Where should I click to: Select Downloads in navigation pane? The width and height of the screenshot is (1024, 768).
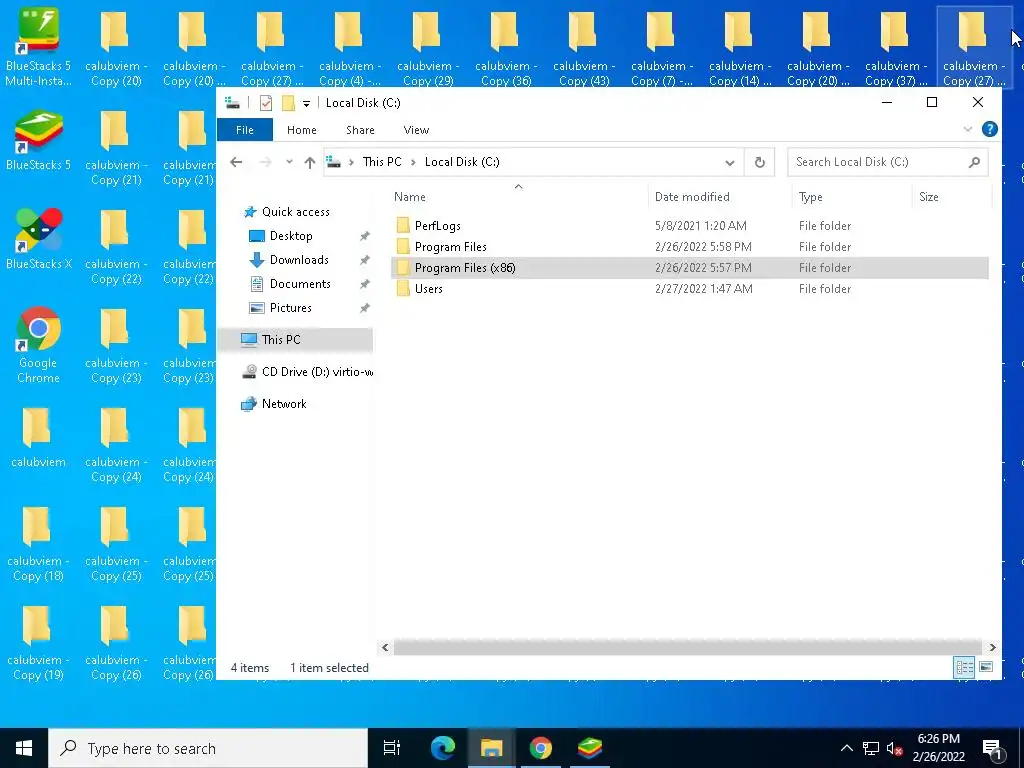299,260
